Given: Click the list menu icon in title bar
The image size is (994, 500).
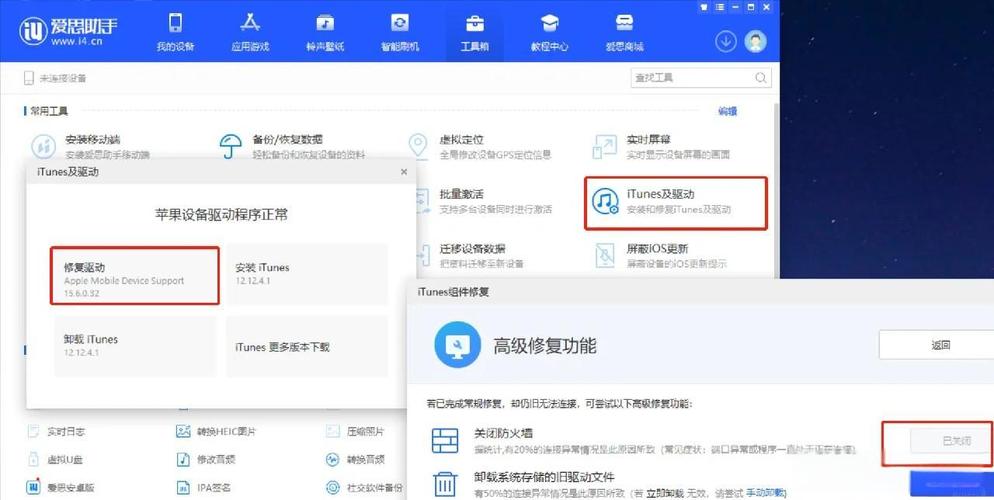Looking at the screenshot, I should 720,7.
